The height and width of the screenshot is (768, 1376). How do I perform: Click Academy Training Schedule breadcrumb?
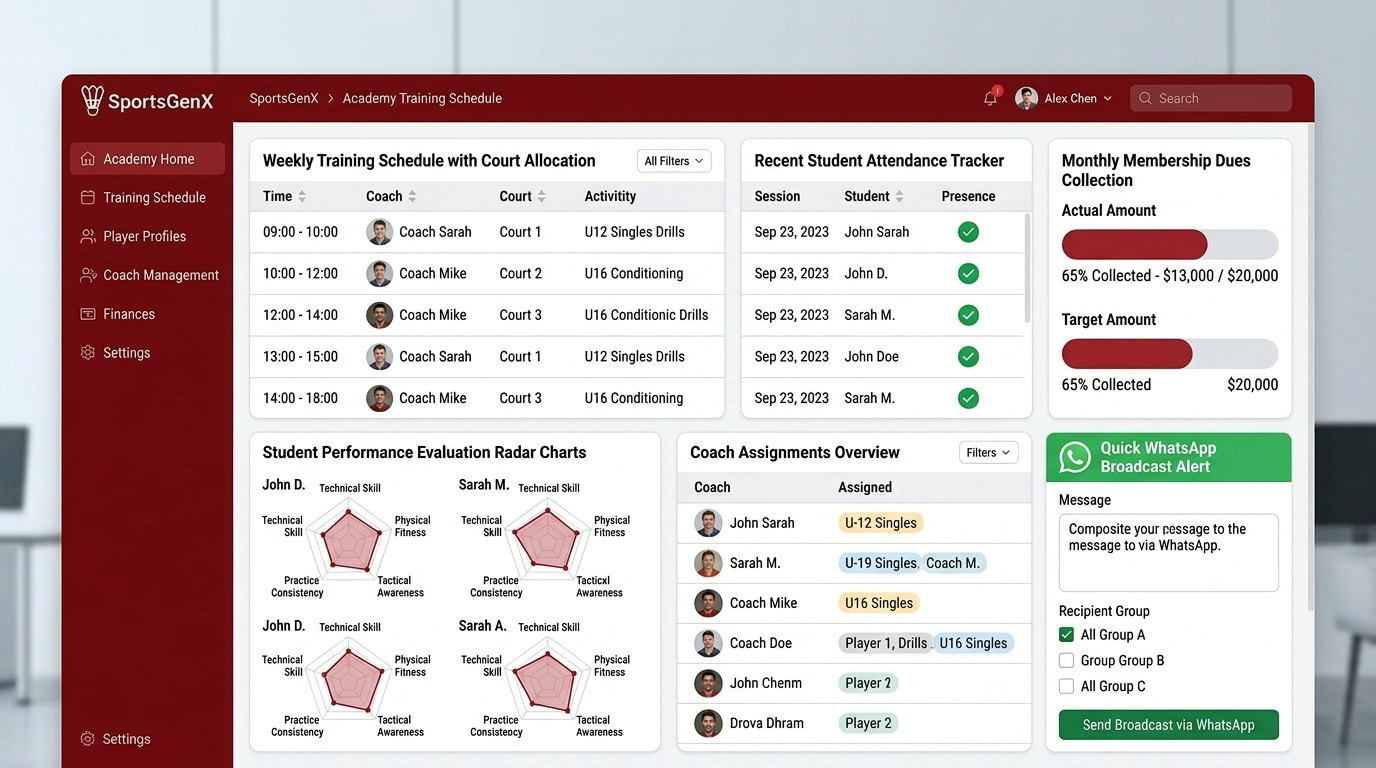[422, 98]
